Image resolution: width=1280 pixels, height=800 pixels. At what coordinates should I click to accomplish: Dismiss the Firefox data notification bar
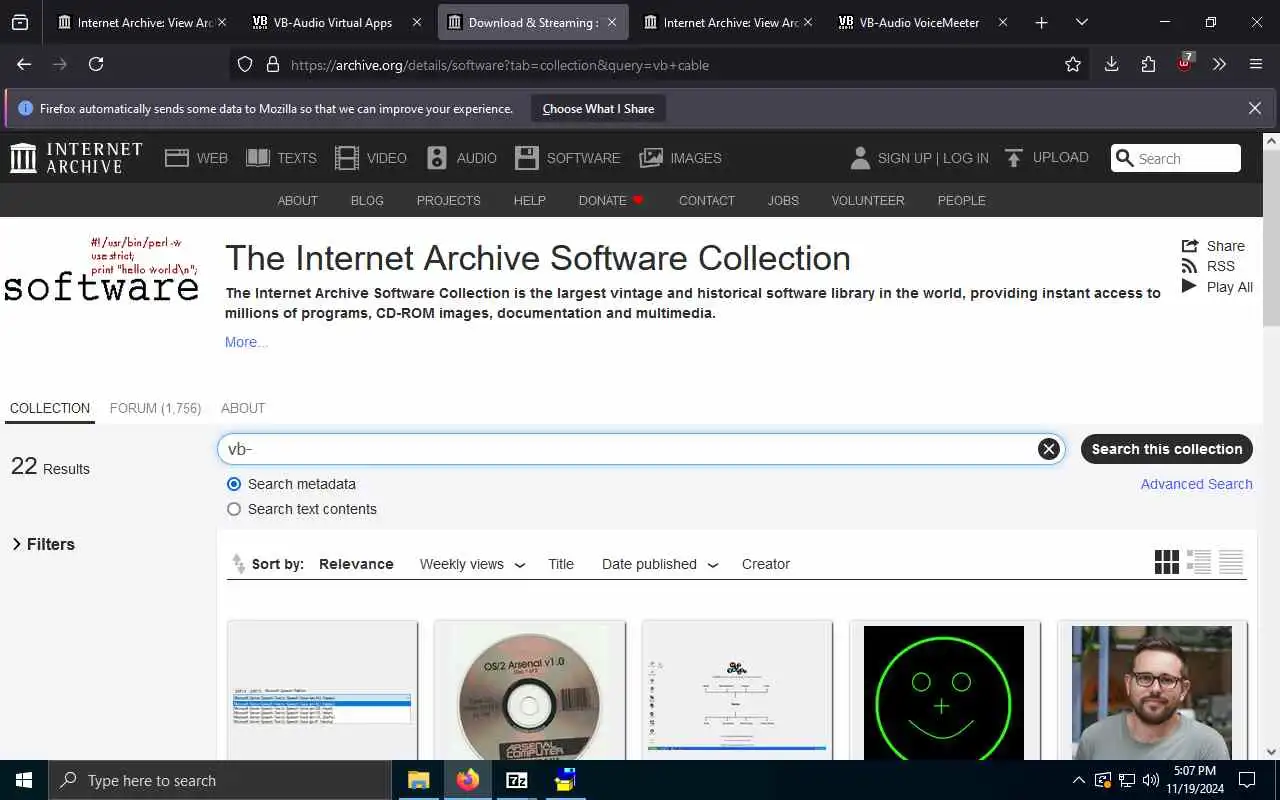1255,108
